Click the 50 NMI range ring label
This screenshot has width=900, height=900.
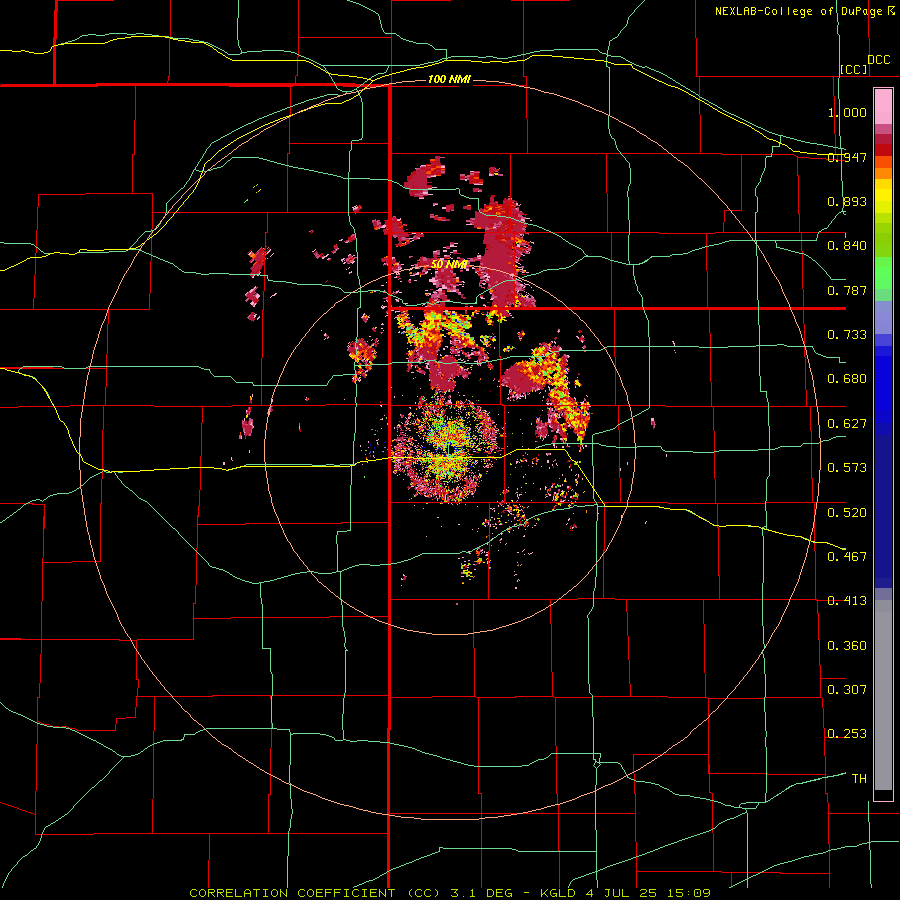pyautogui.click(x=449, y=265)
